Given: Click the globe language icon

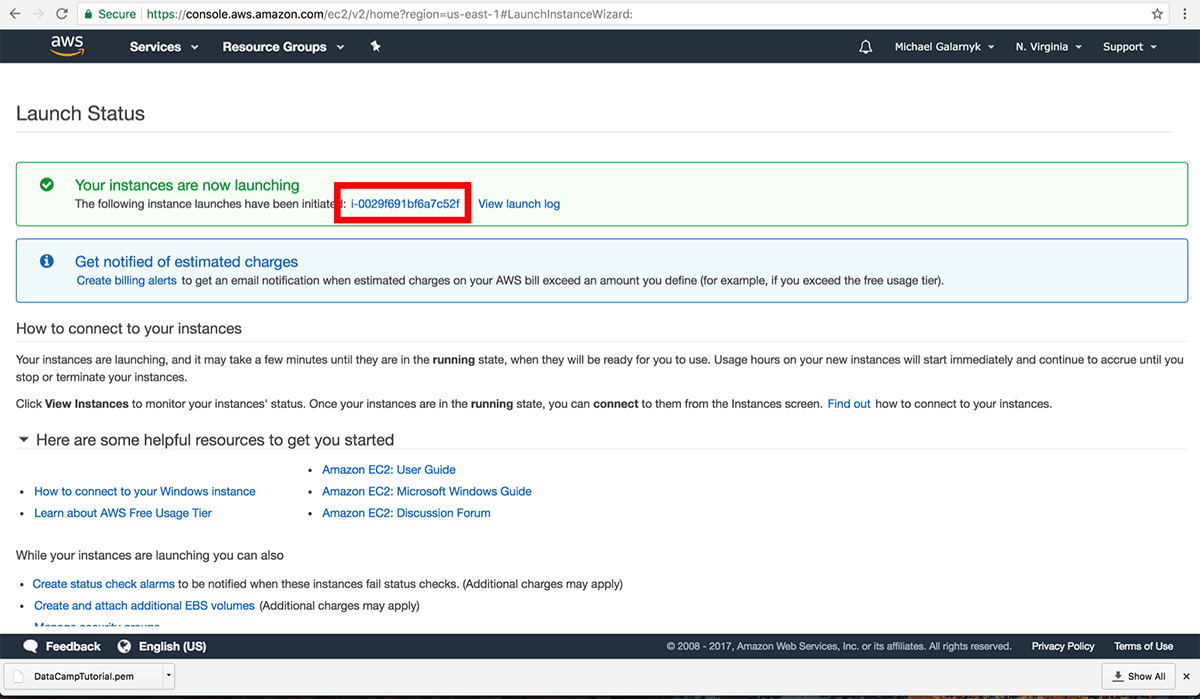Looking at the screenshot, I should [123, 646].
